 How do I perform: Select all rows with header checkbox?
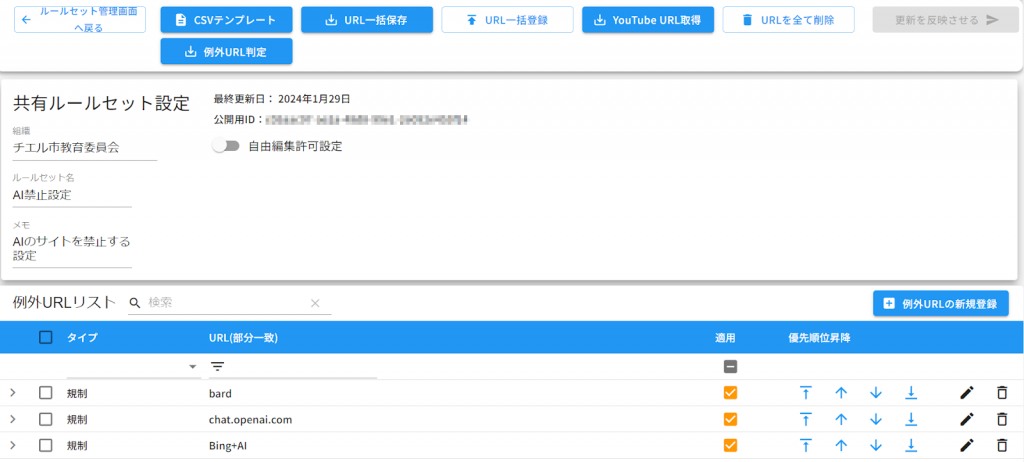tap(45, 338)
